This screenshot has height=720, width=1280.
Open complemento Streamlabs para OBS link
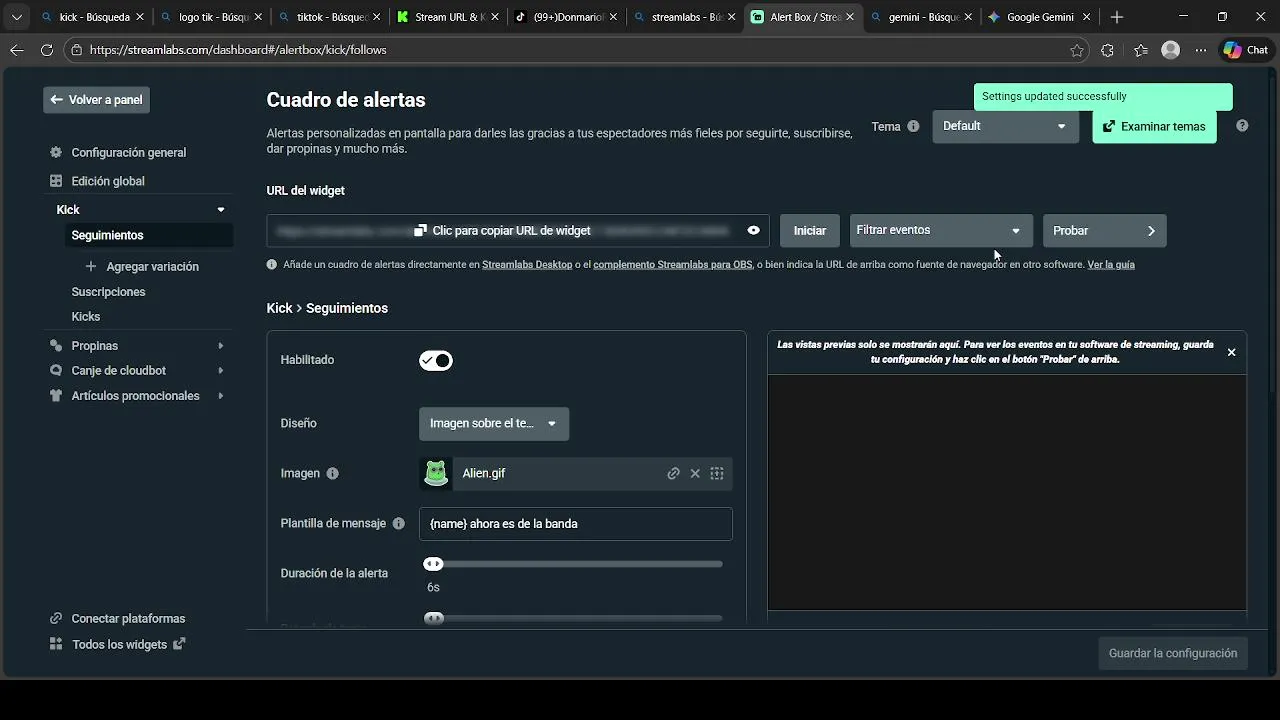point(673,265)
